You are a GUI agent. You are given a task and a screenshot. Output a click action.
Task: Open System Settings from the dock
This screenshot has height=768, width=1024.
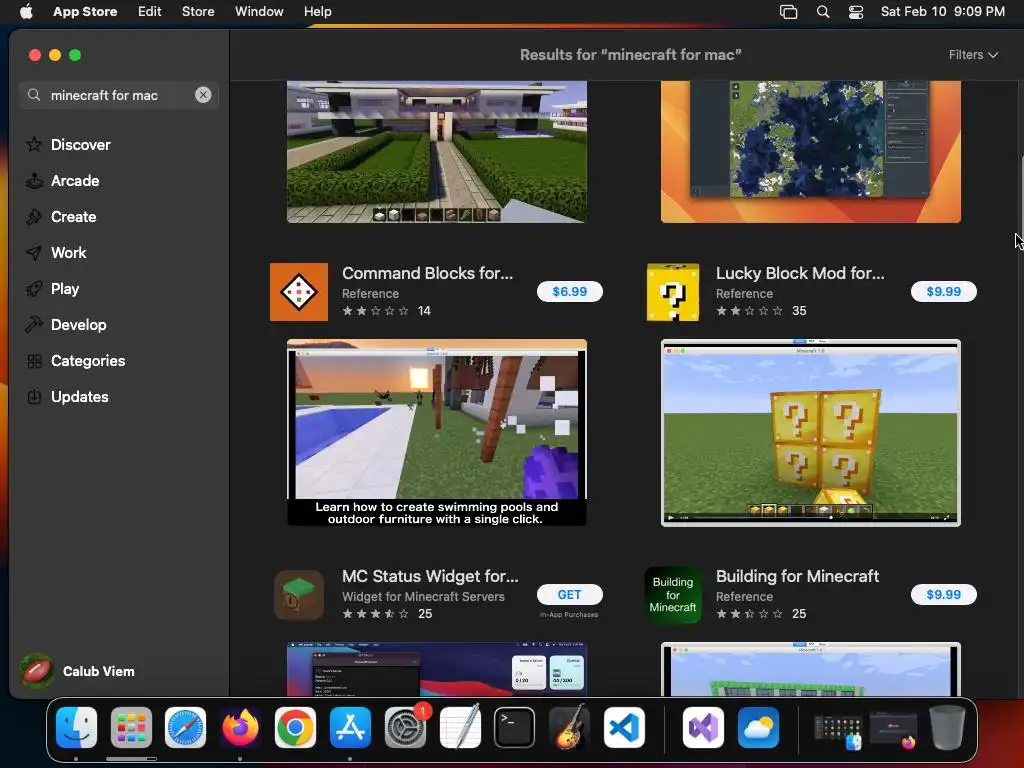pyautogui.click(x=405, y=727)
